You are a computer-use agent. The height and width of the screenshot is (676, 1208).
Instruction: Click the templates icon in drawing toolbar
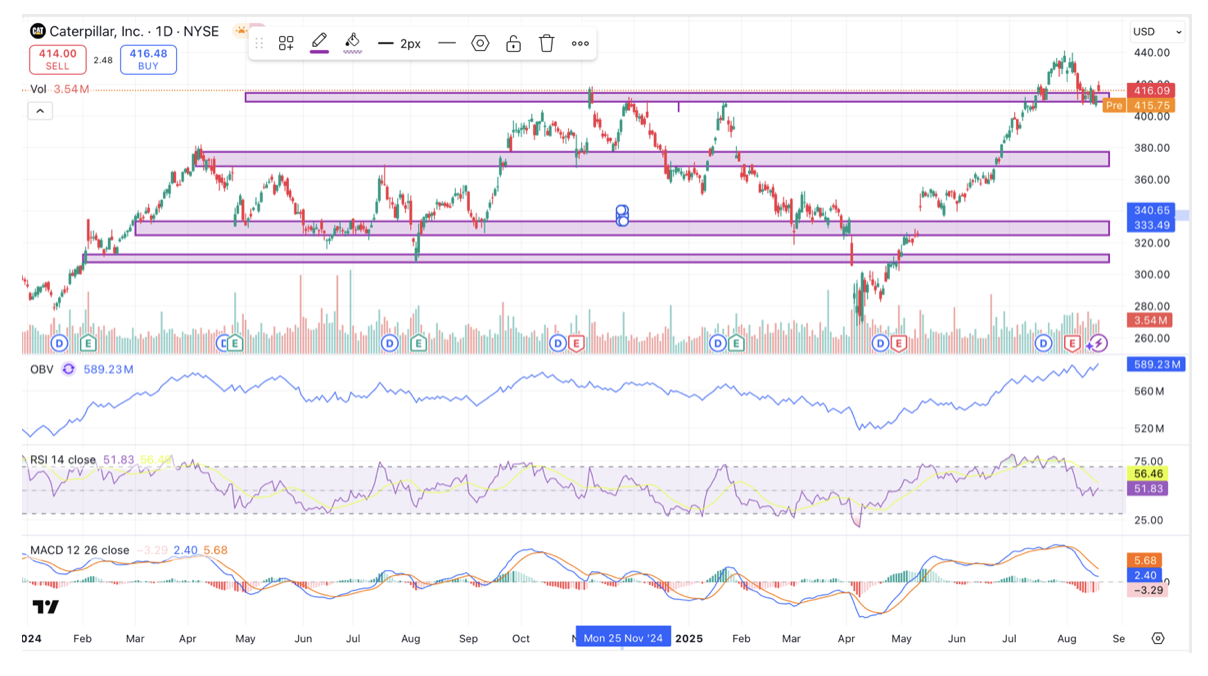coord(286,43)
